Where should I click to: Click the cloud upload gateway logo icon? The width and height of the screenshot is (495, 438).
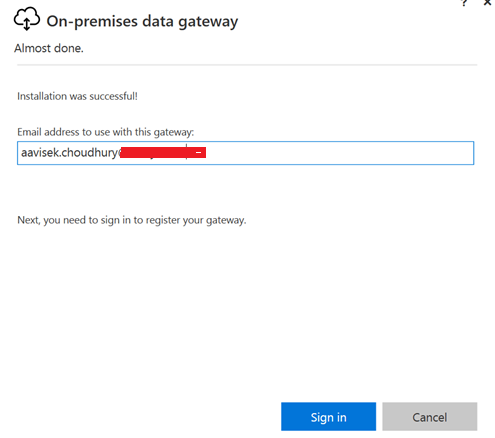27,19
